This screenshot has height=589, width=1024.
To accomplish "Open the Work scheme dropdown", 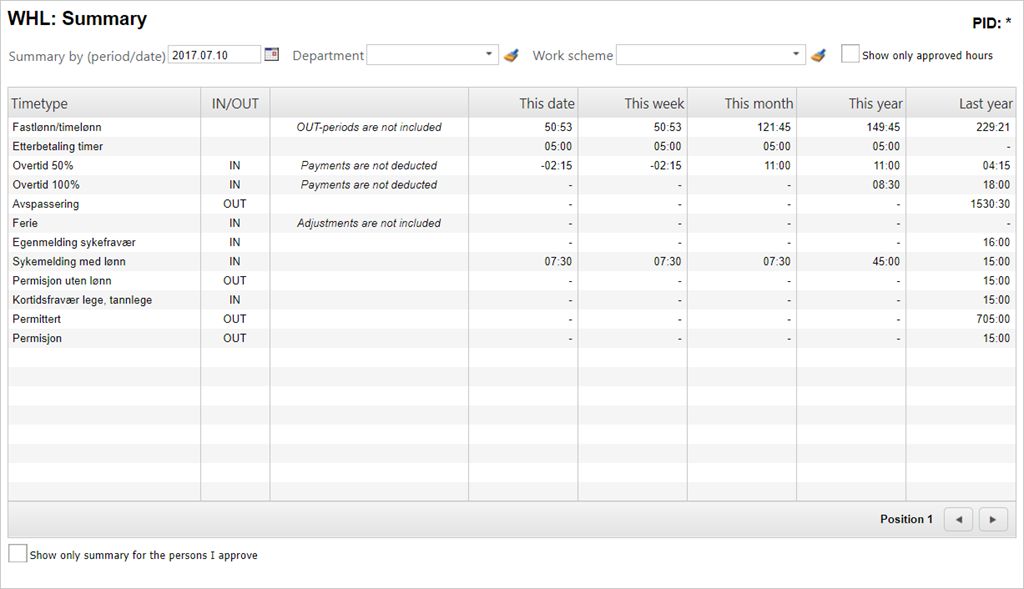I will tap(796, 55).
